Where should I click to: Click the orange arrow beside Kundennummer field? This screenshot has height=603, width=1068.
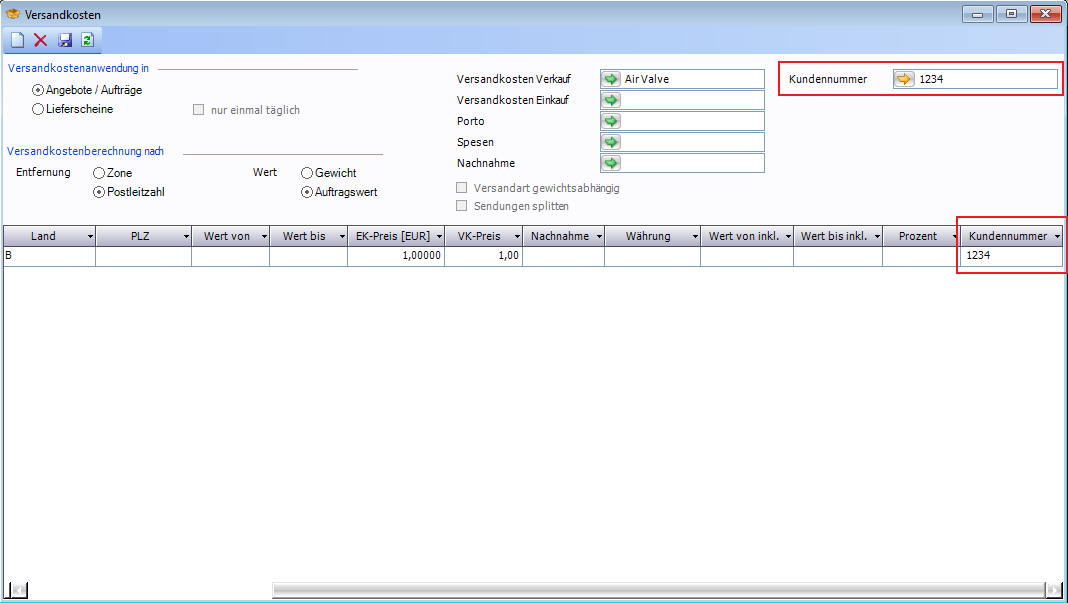(904, 79)
